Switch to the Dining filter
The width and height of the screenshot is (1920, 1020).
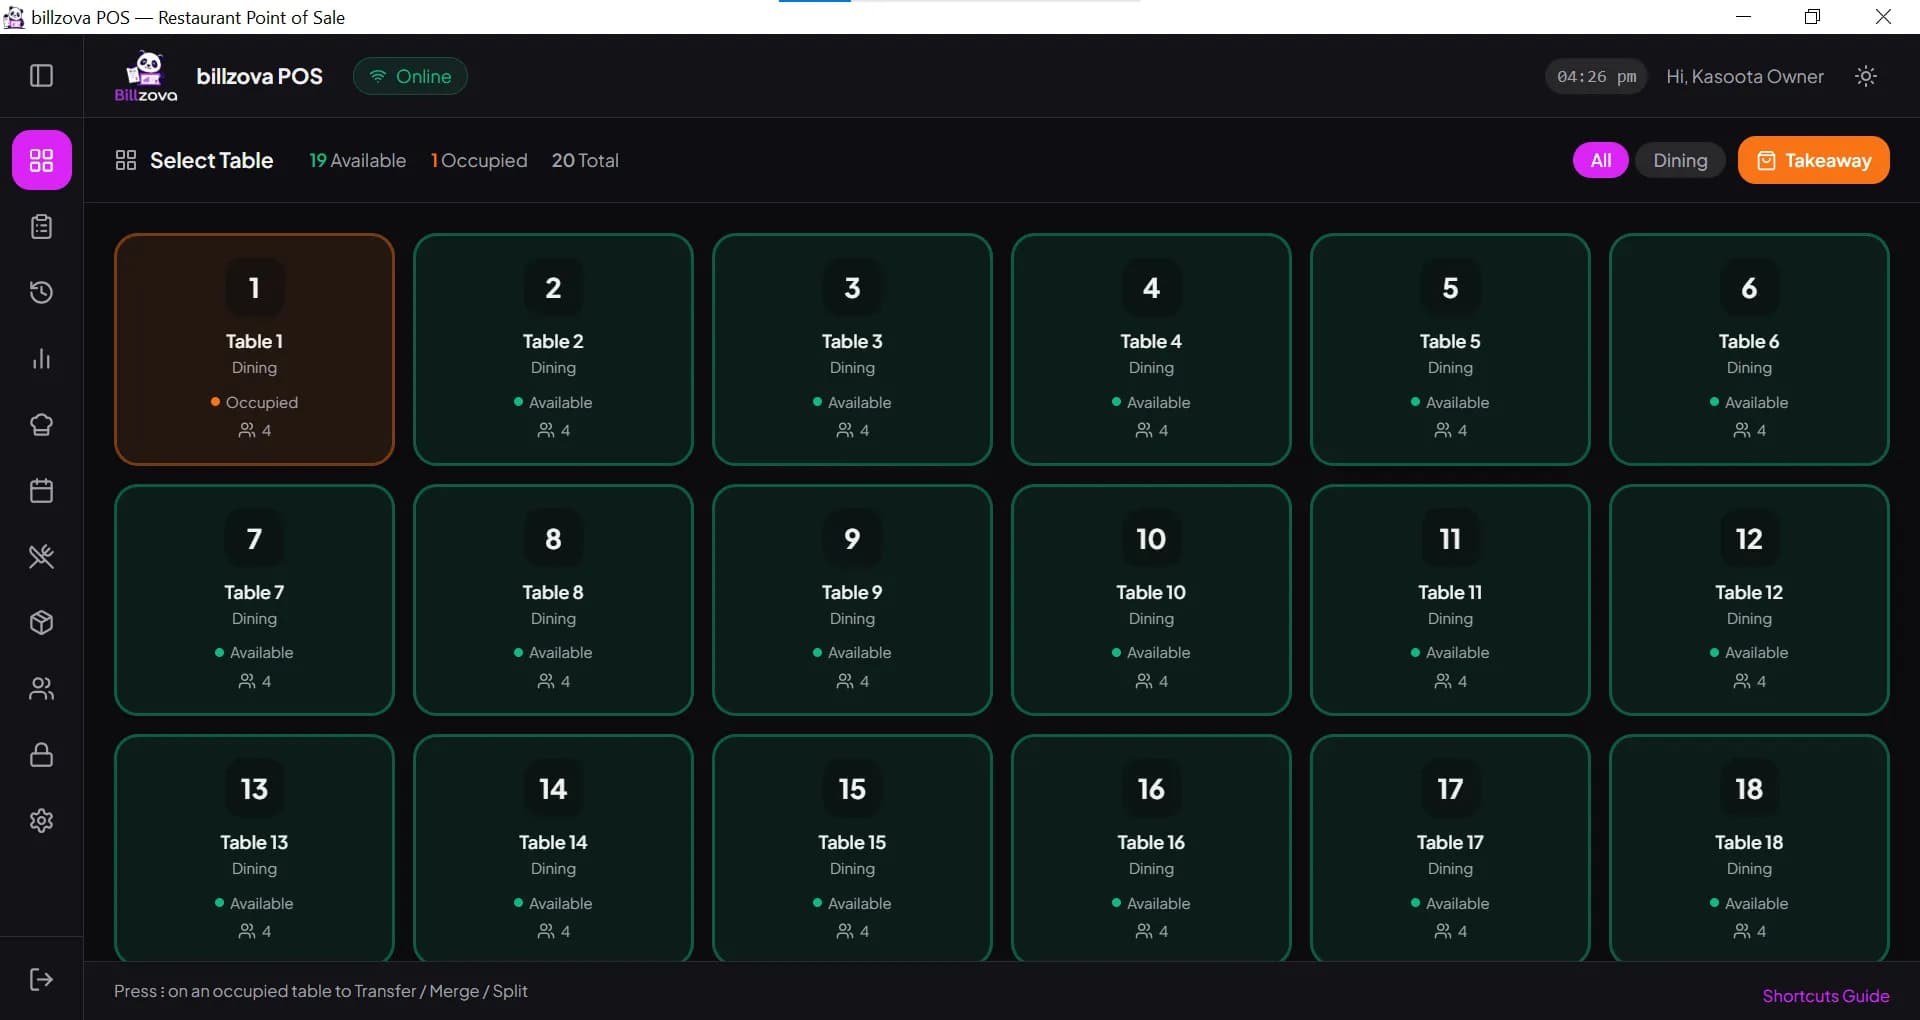[x=1680, y=160]
